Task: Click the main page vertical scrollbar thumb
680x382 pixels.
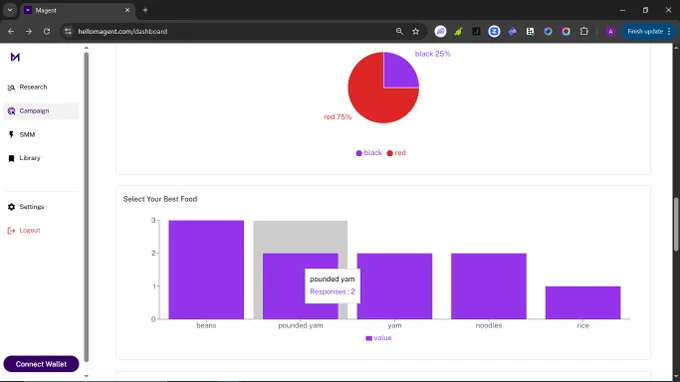Action: (676, 224)
